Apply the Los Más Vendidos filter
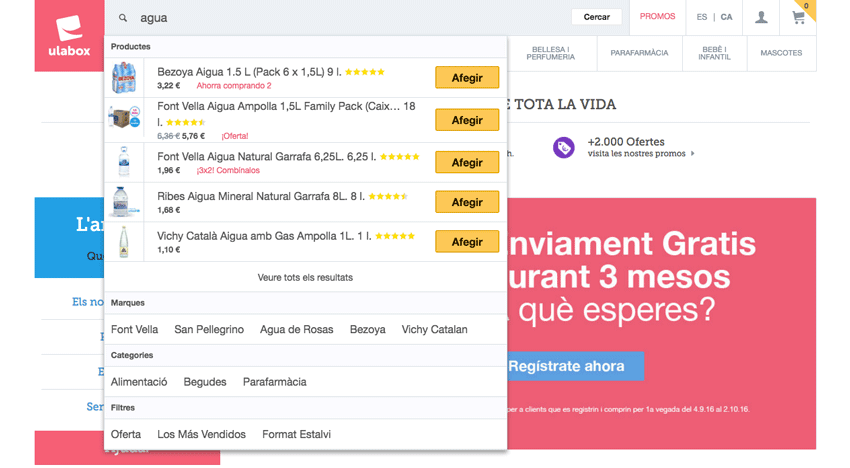This screenshot has height=468, width=850. [201, 434]
